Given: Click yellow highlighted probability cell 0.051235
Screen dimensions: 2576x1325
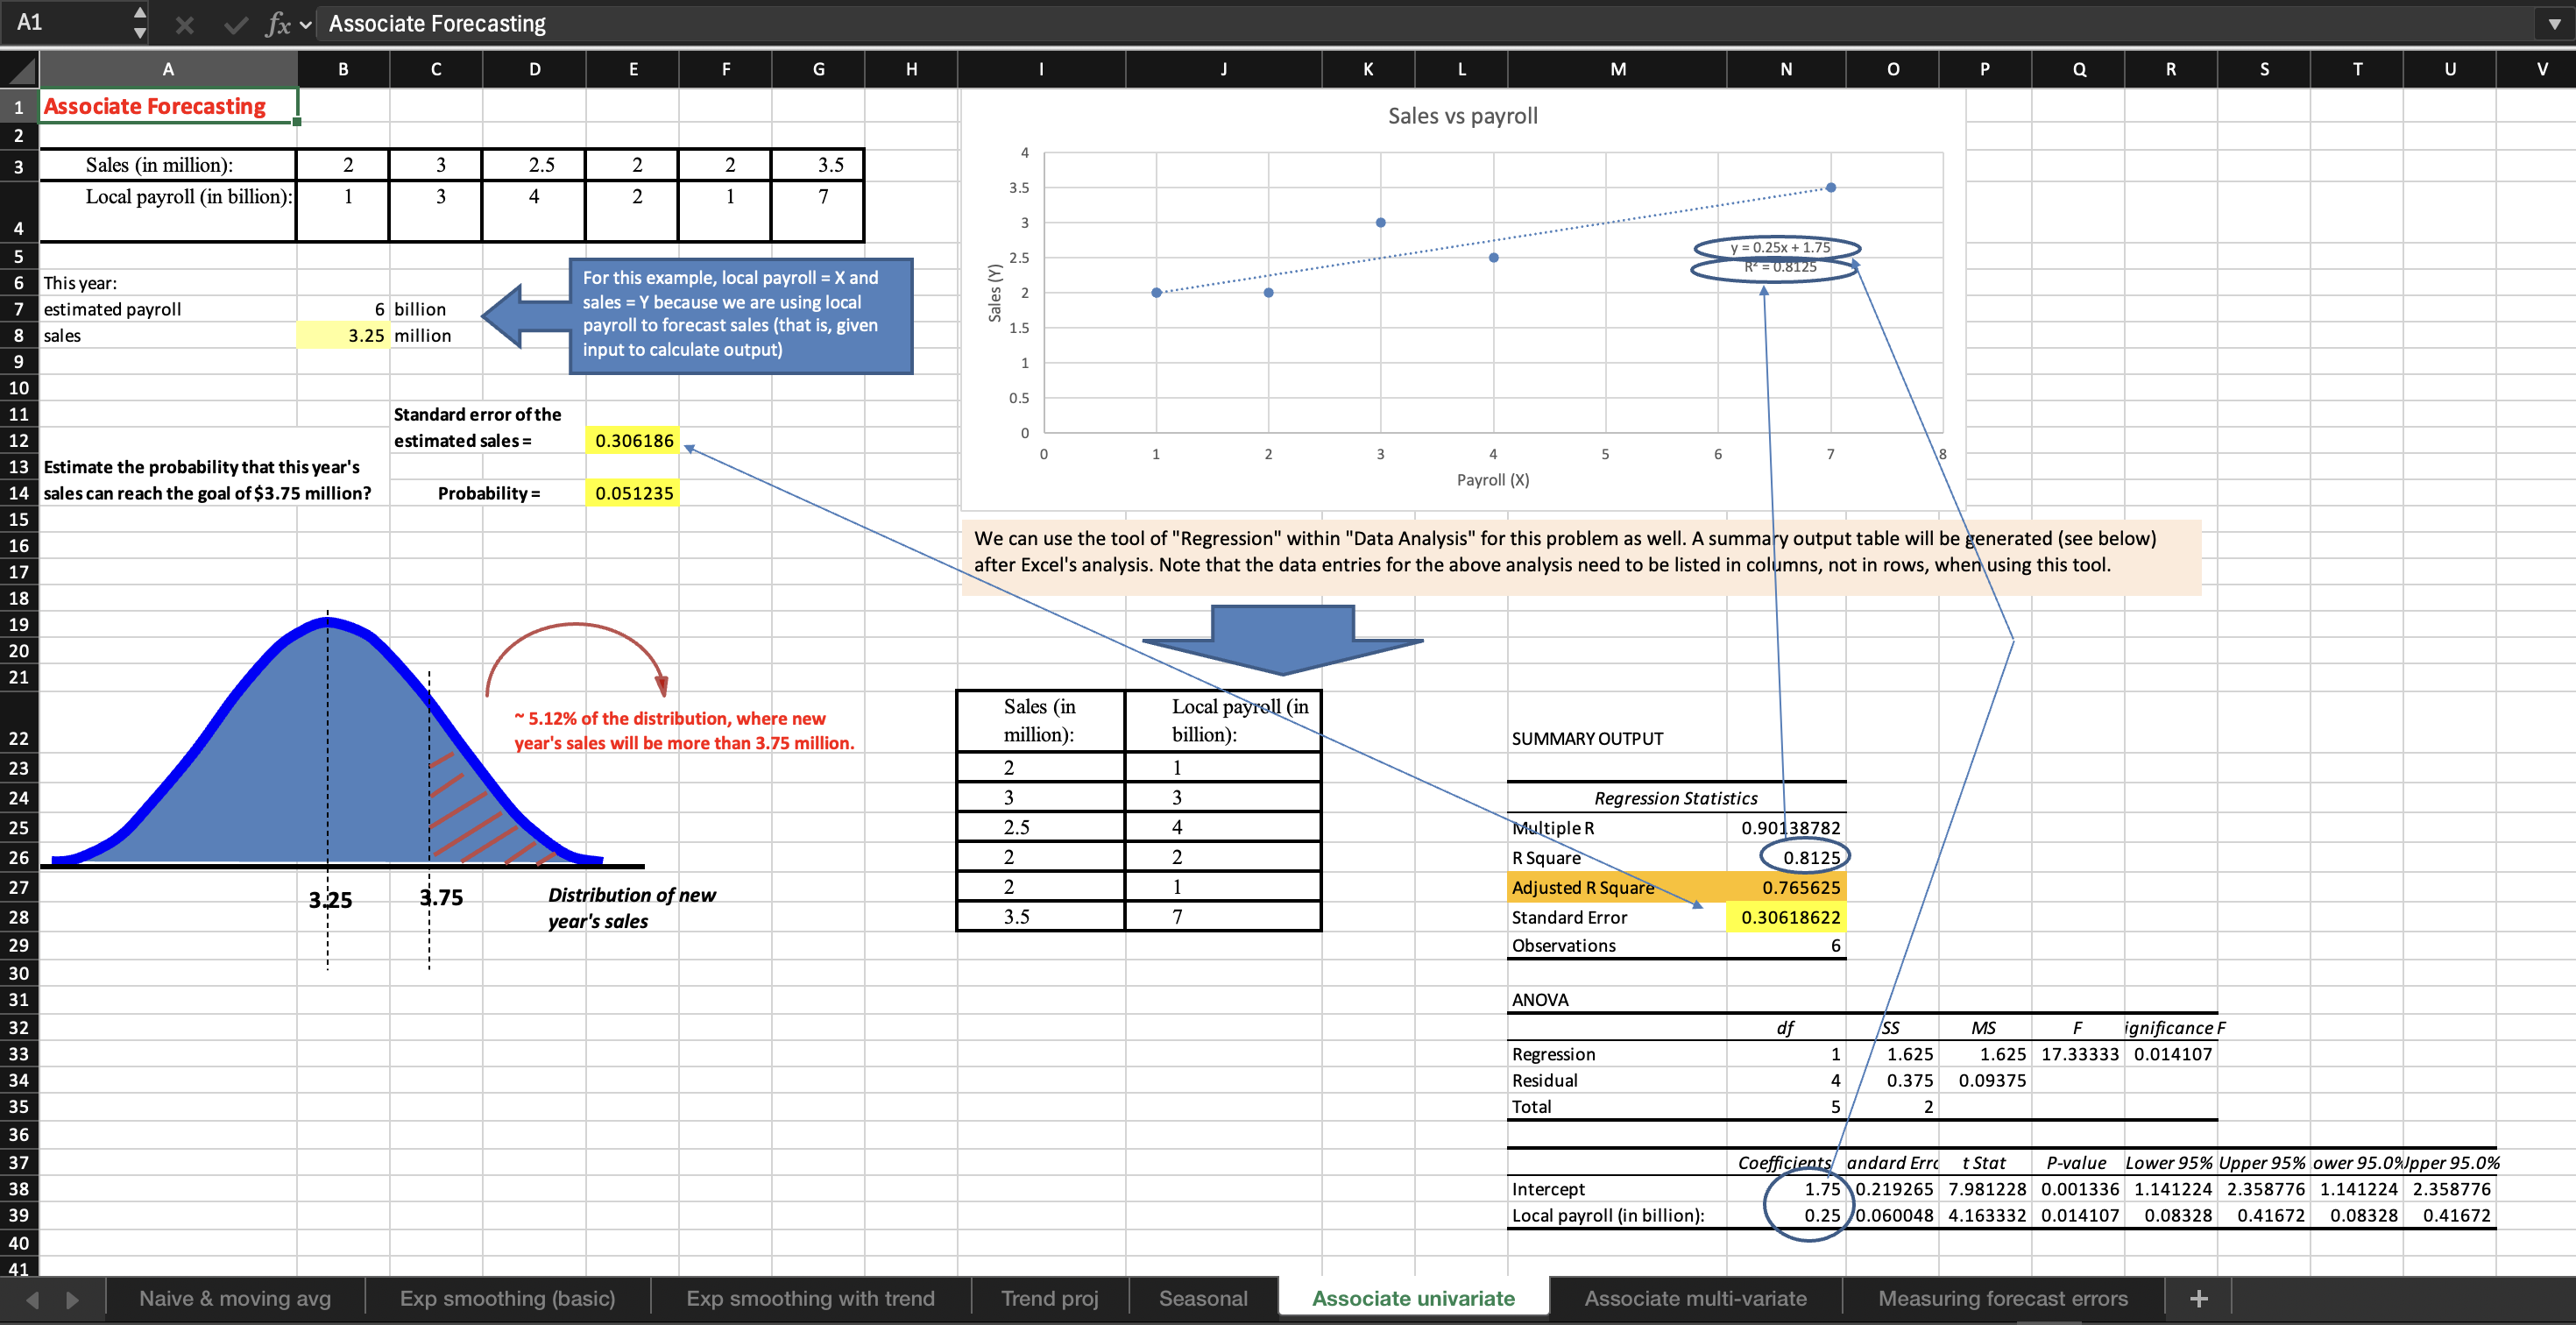Looking at the screenshot, I should tap(633, 493).
